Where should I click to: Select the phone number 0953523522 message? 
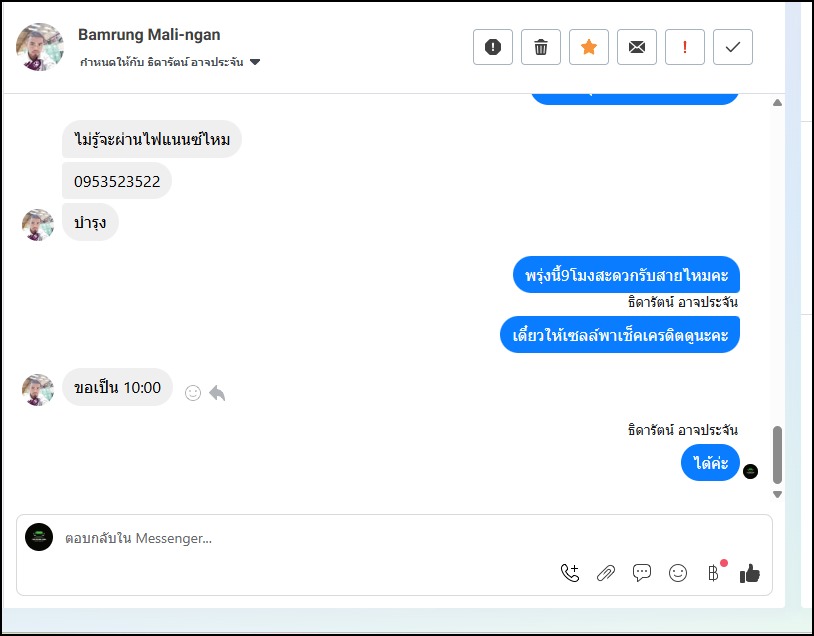pyautogui.click(x=117, y=181)
